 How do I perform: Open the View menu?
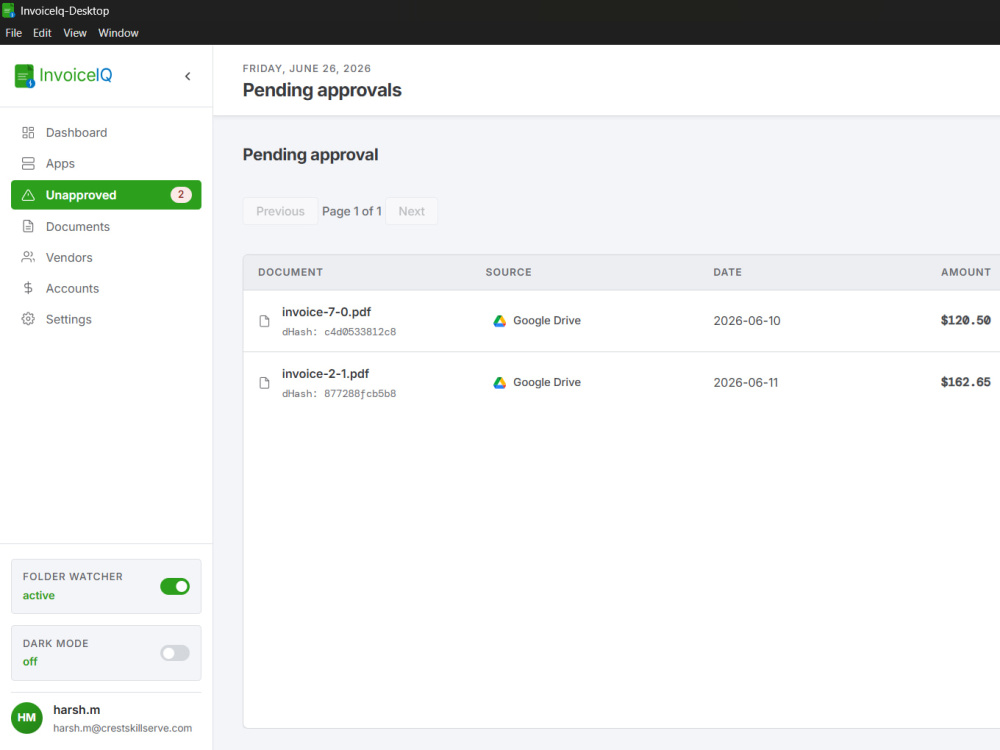point(75,33)
